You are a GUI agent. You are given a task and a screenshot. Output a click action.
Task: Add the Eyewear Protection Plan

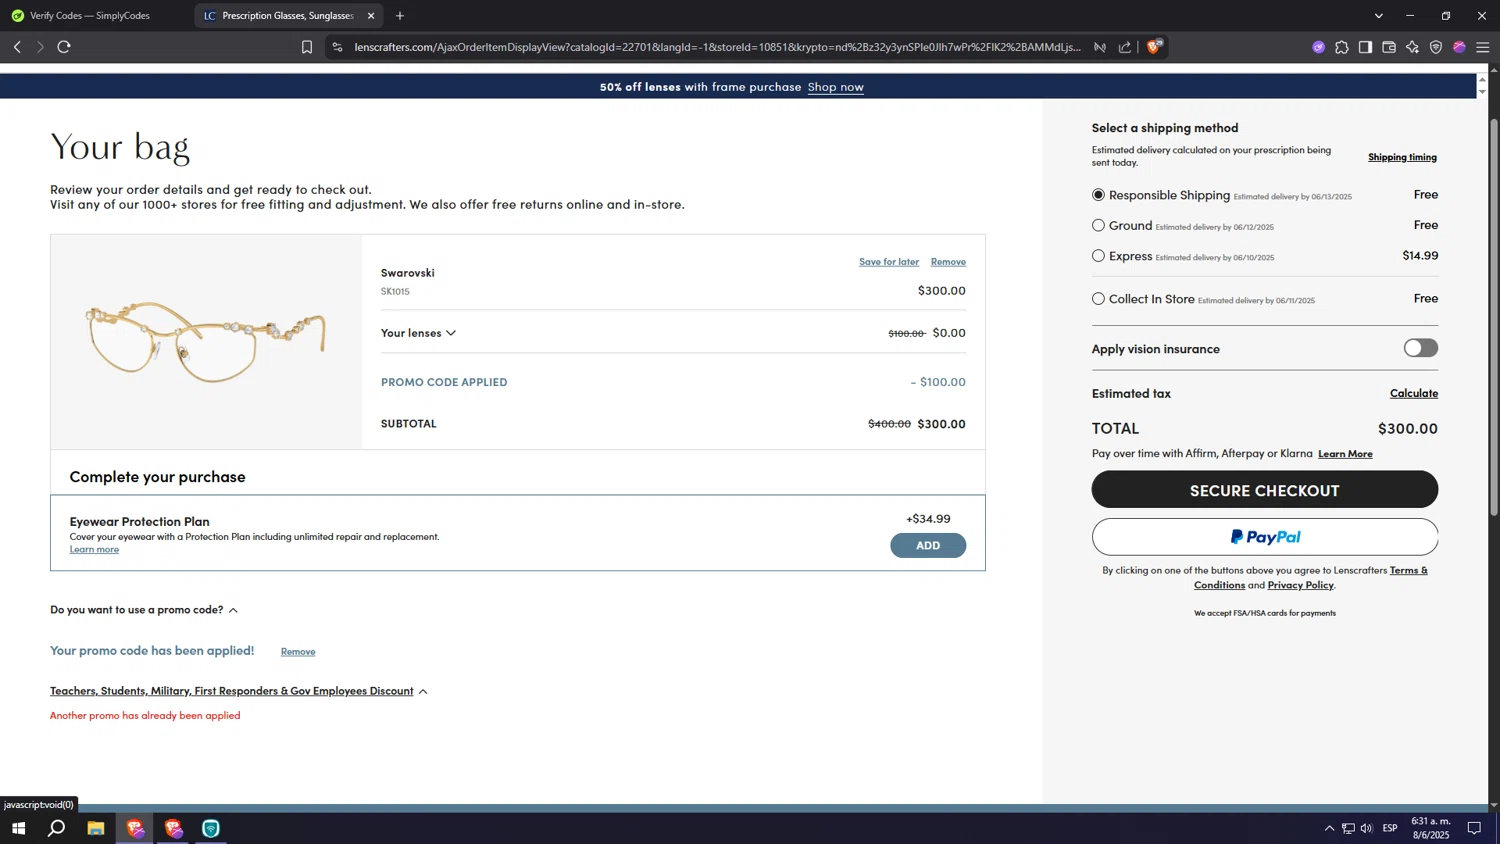coord(928,546)
